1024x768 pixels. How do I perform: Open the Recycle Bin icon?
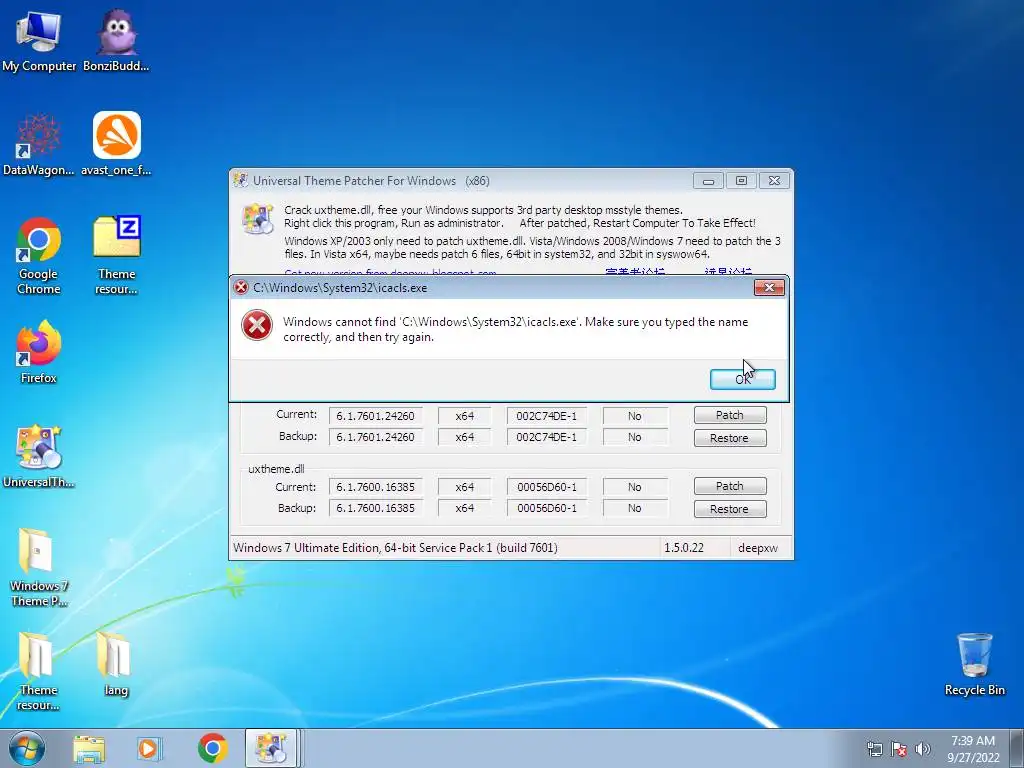(x=974, y=665)
